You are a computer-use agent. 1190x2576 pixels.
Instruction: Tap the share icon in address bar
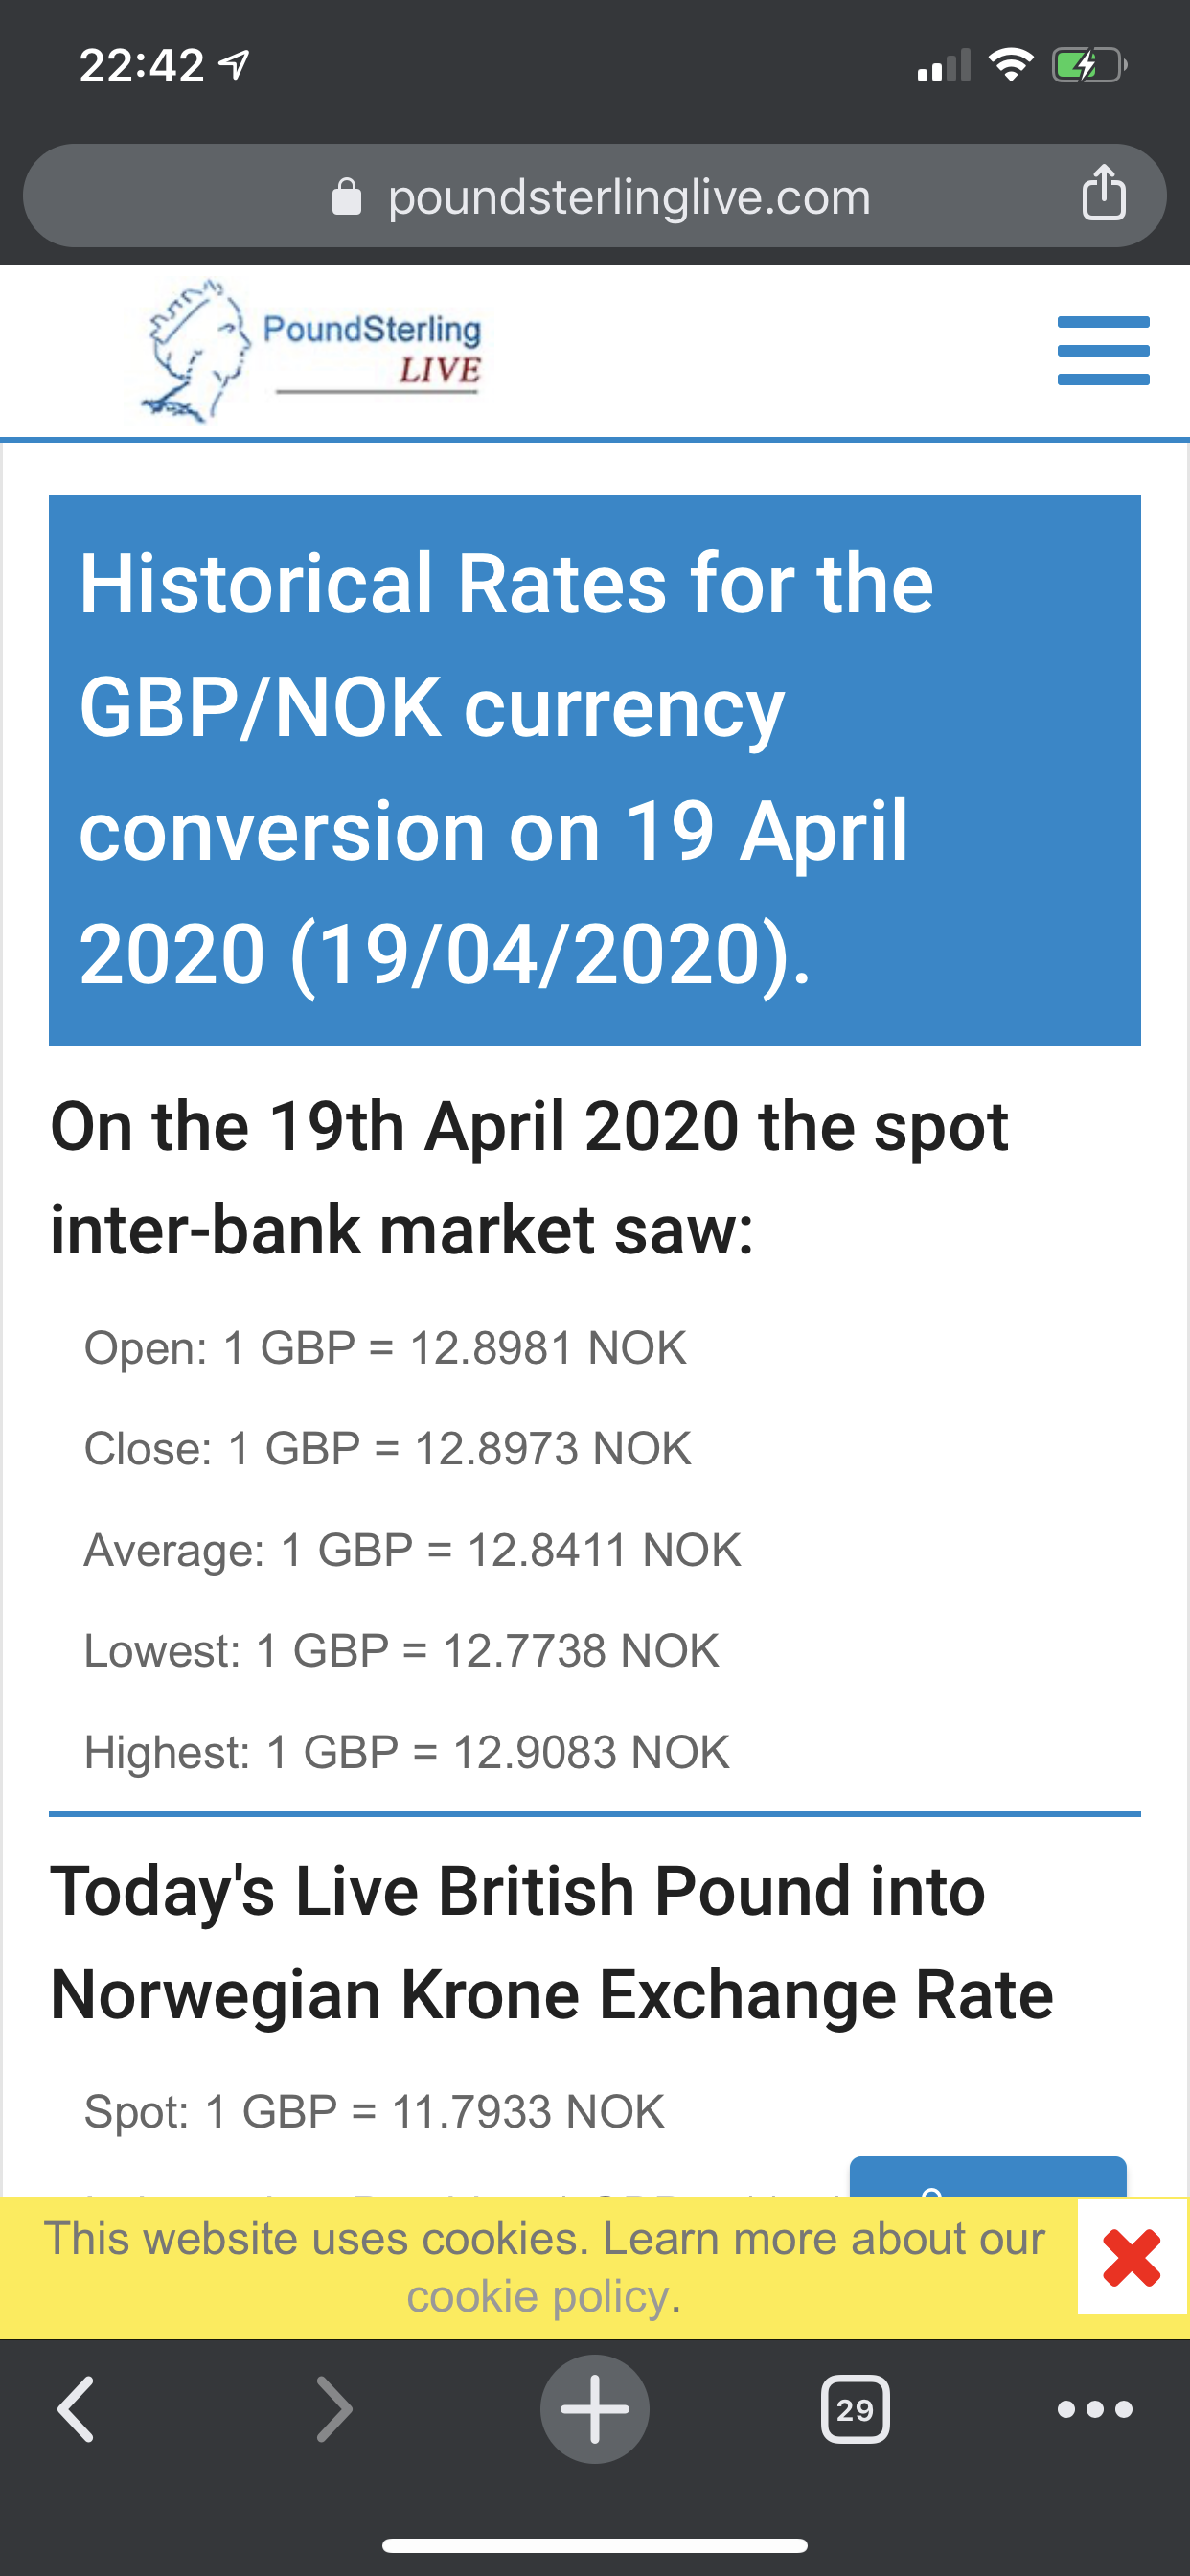click(1103, 193)
